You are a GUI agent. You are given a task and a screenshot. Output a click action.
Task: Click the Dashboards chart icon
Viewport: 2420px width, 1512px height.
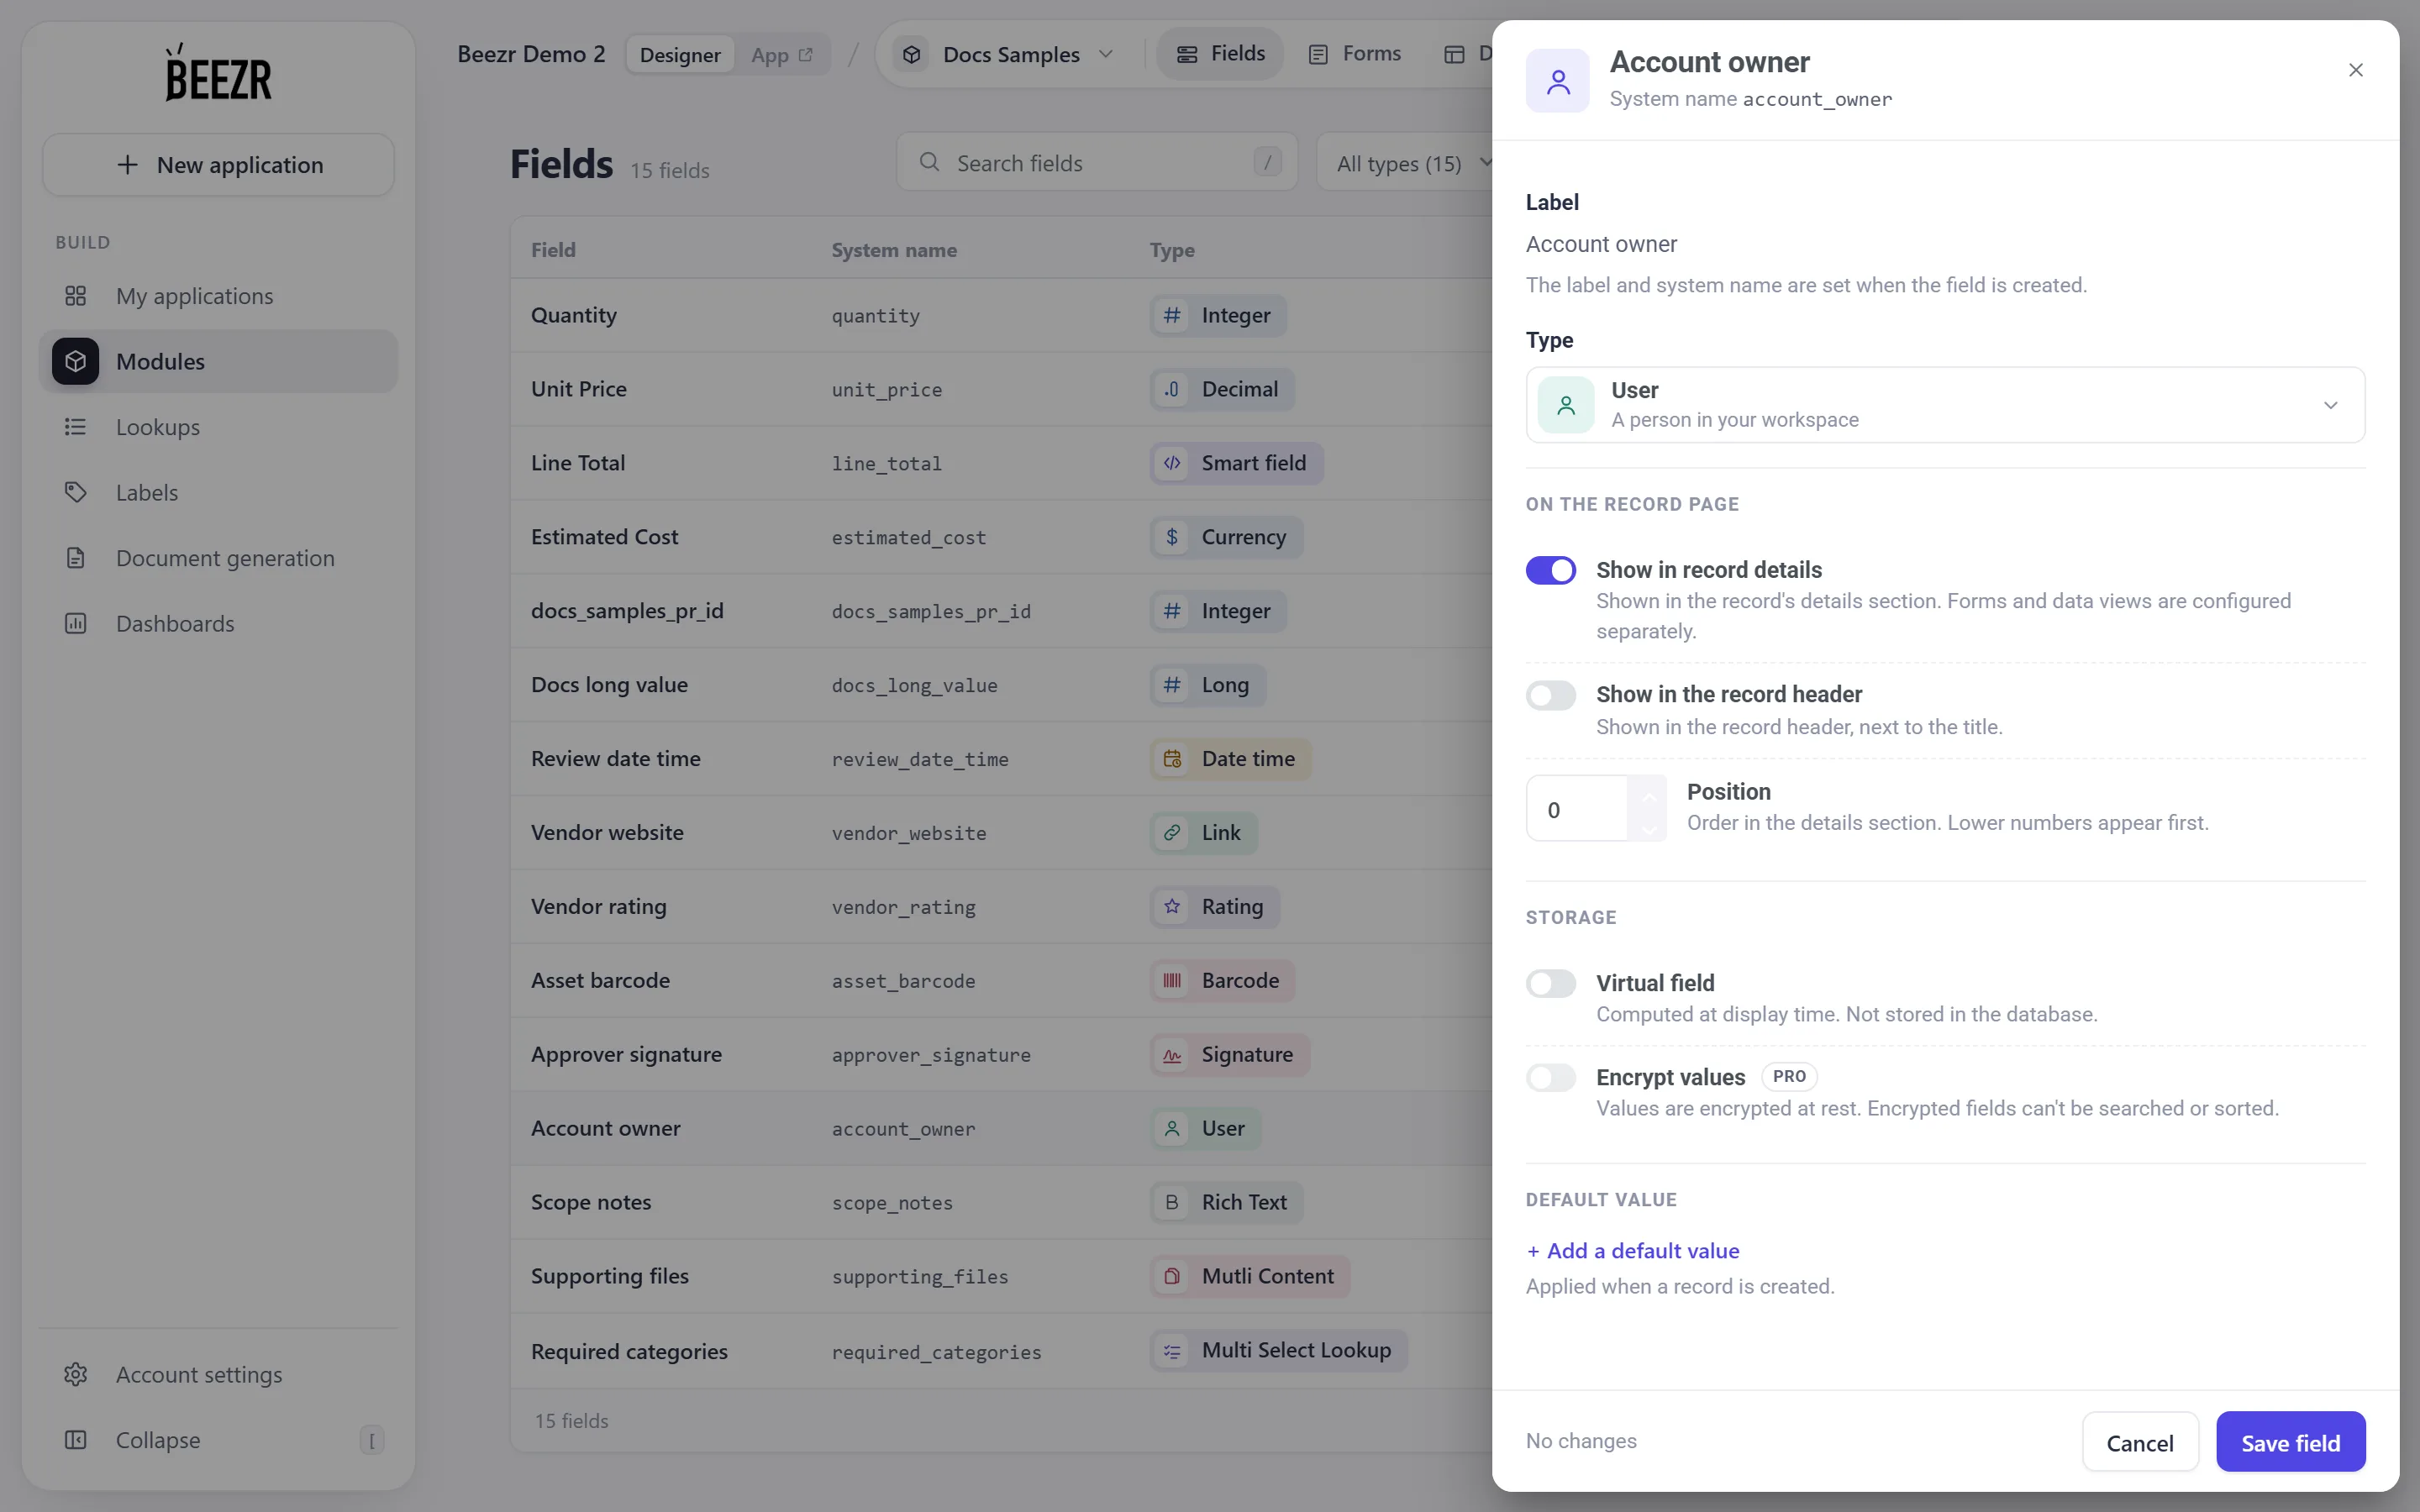pos(75,623)
